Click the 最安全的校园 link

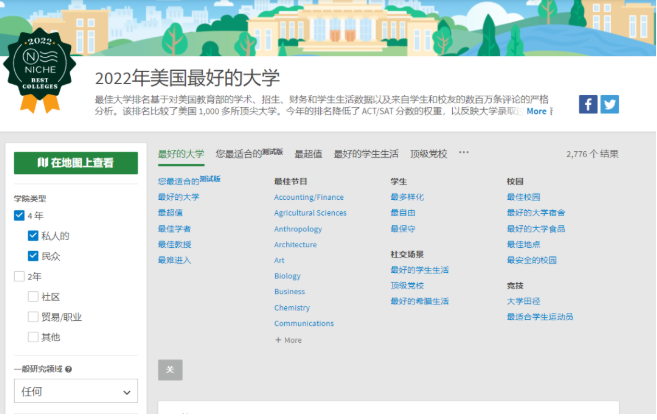(532, 260)
